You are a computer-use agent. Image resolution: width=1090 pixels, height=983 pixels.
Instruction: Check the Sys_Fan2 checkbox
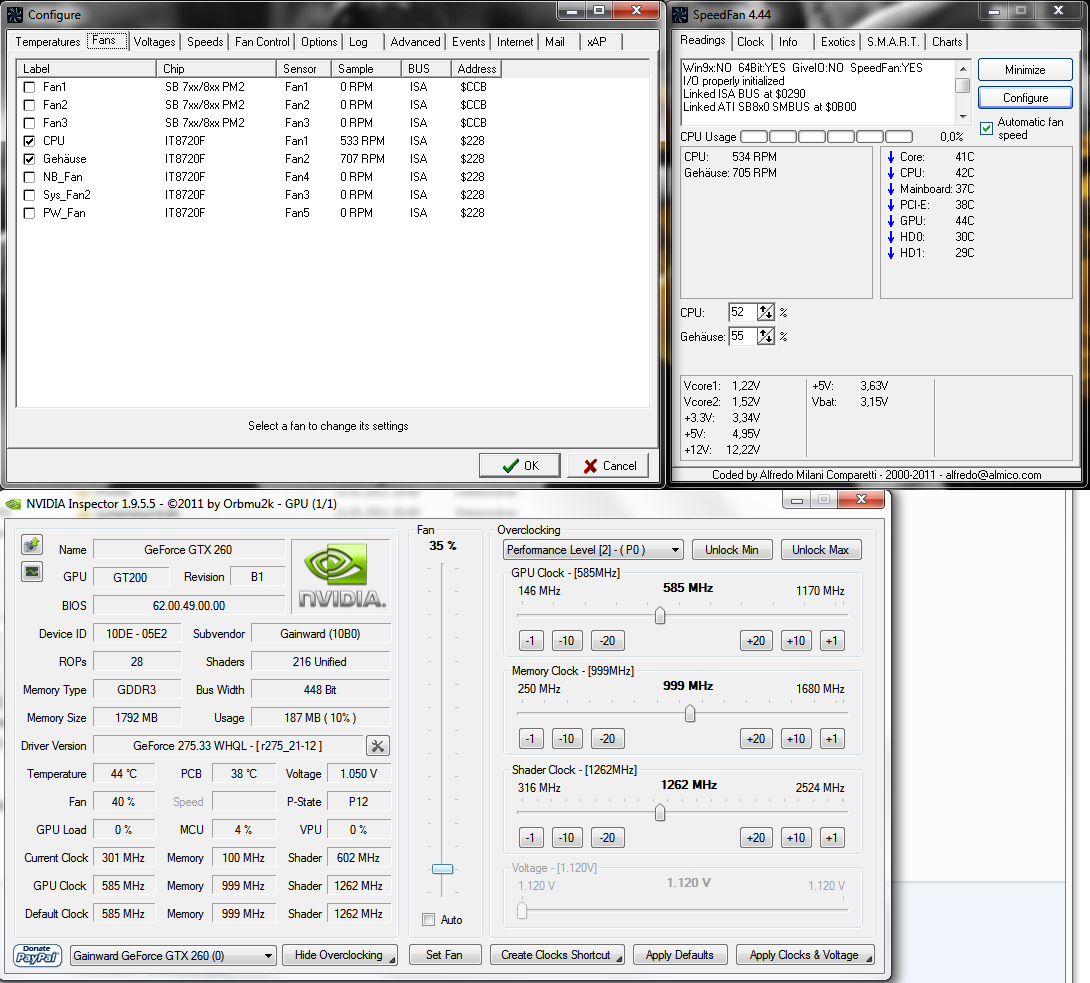[29, 195]
